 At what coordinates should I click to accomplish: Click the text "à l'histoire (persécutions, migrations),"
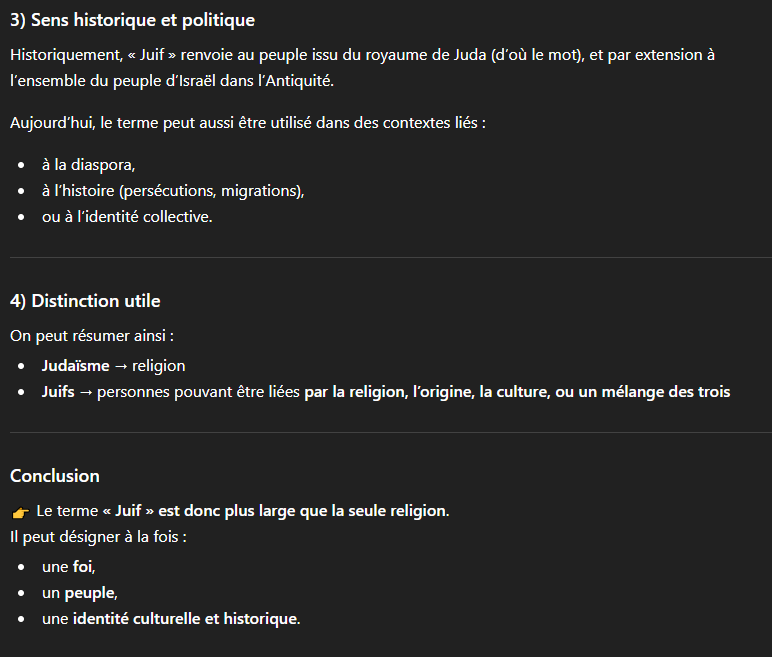pos(172,190)
